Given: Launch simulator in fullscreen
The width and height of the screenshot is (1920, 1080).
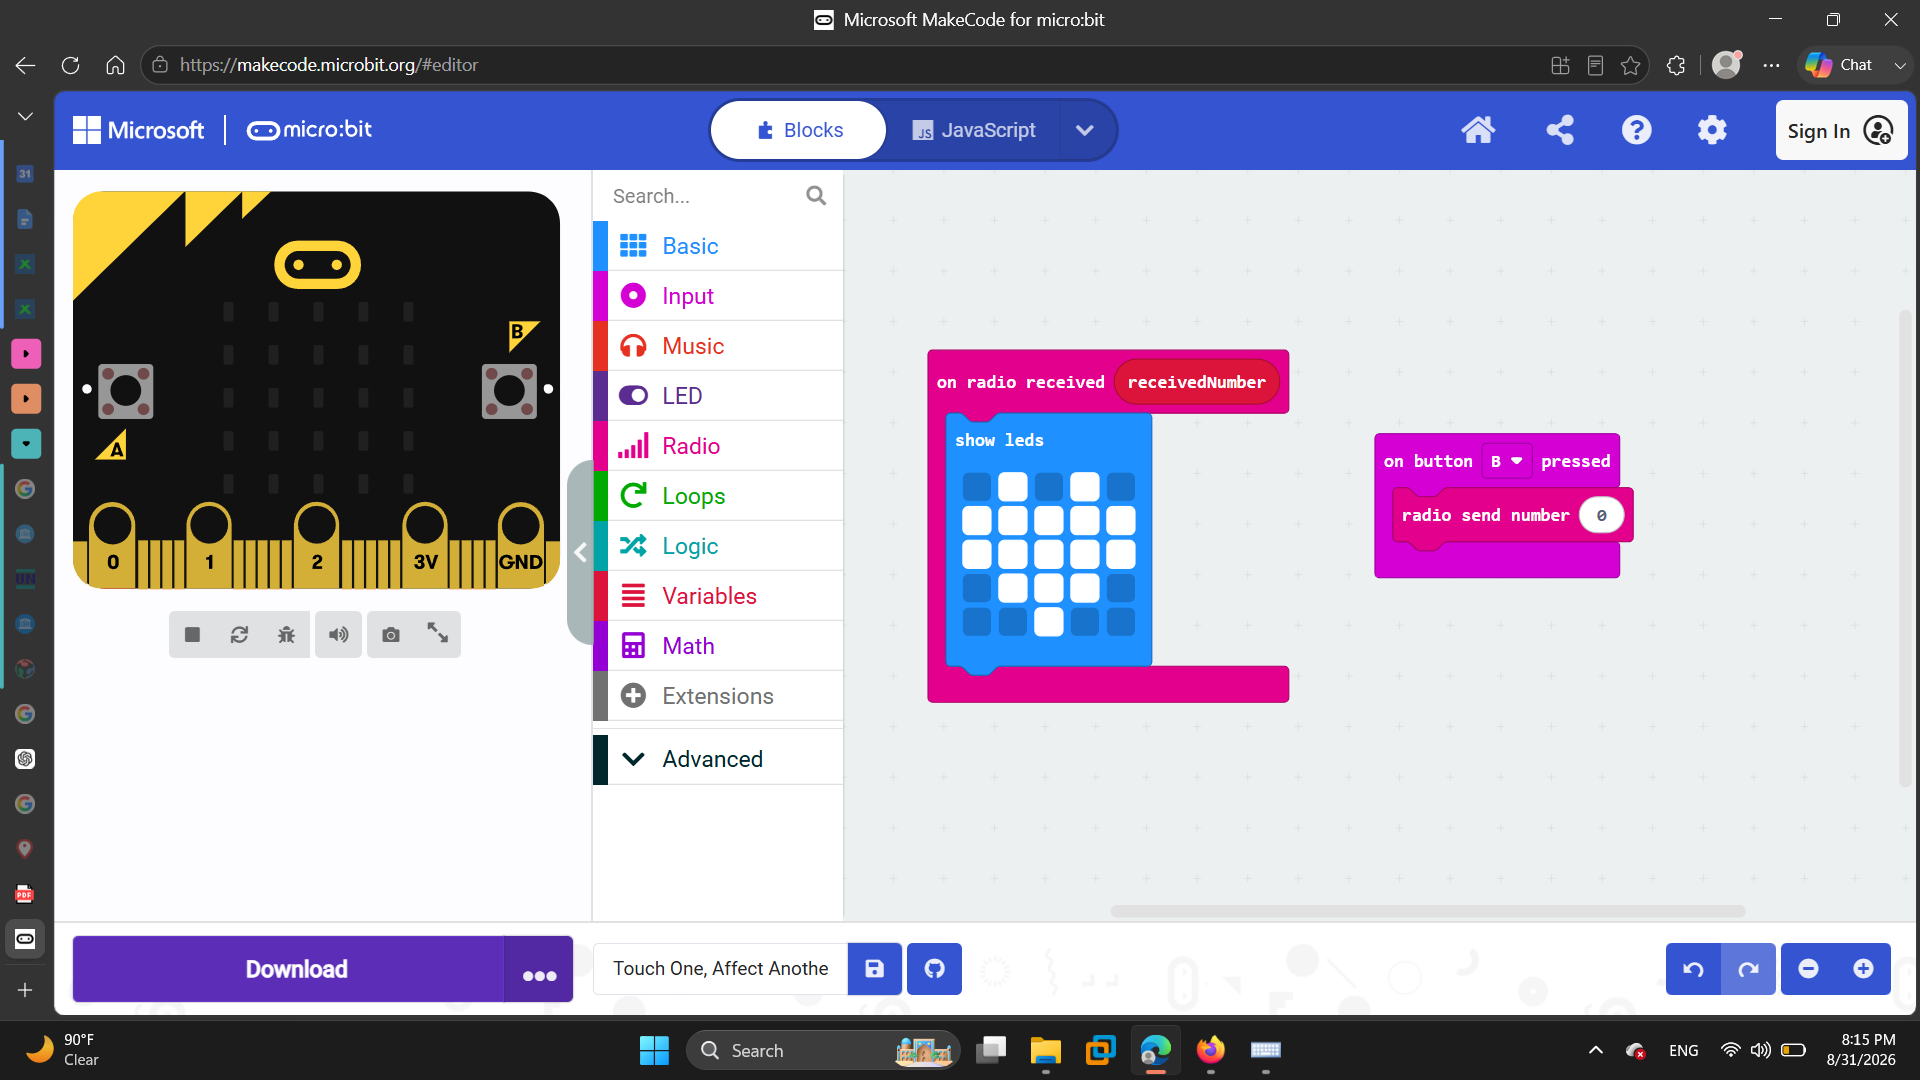Looking at the screenshot, I should click(x=438, y=633).
